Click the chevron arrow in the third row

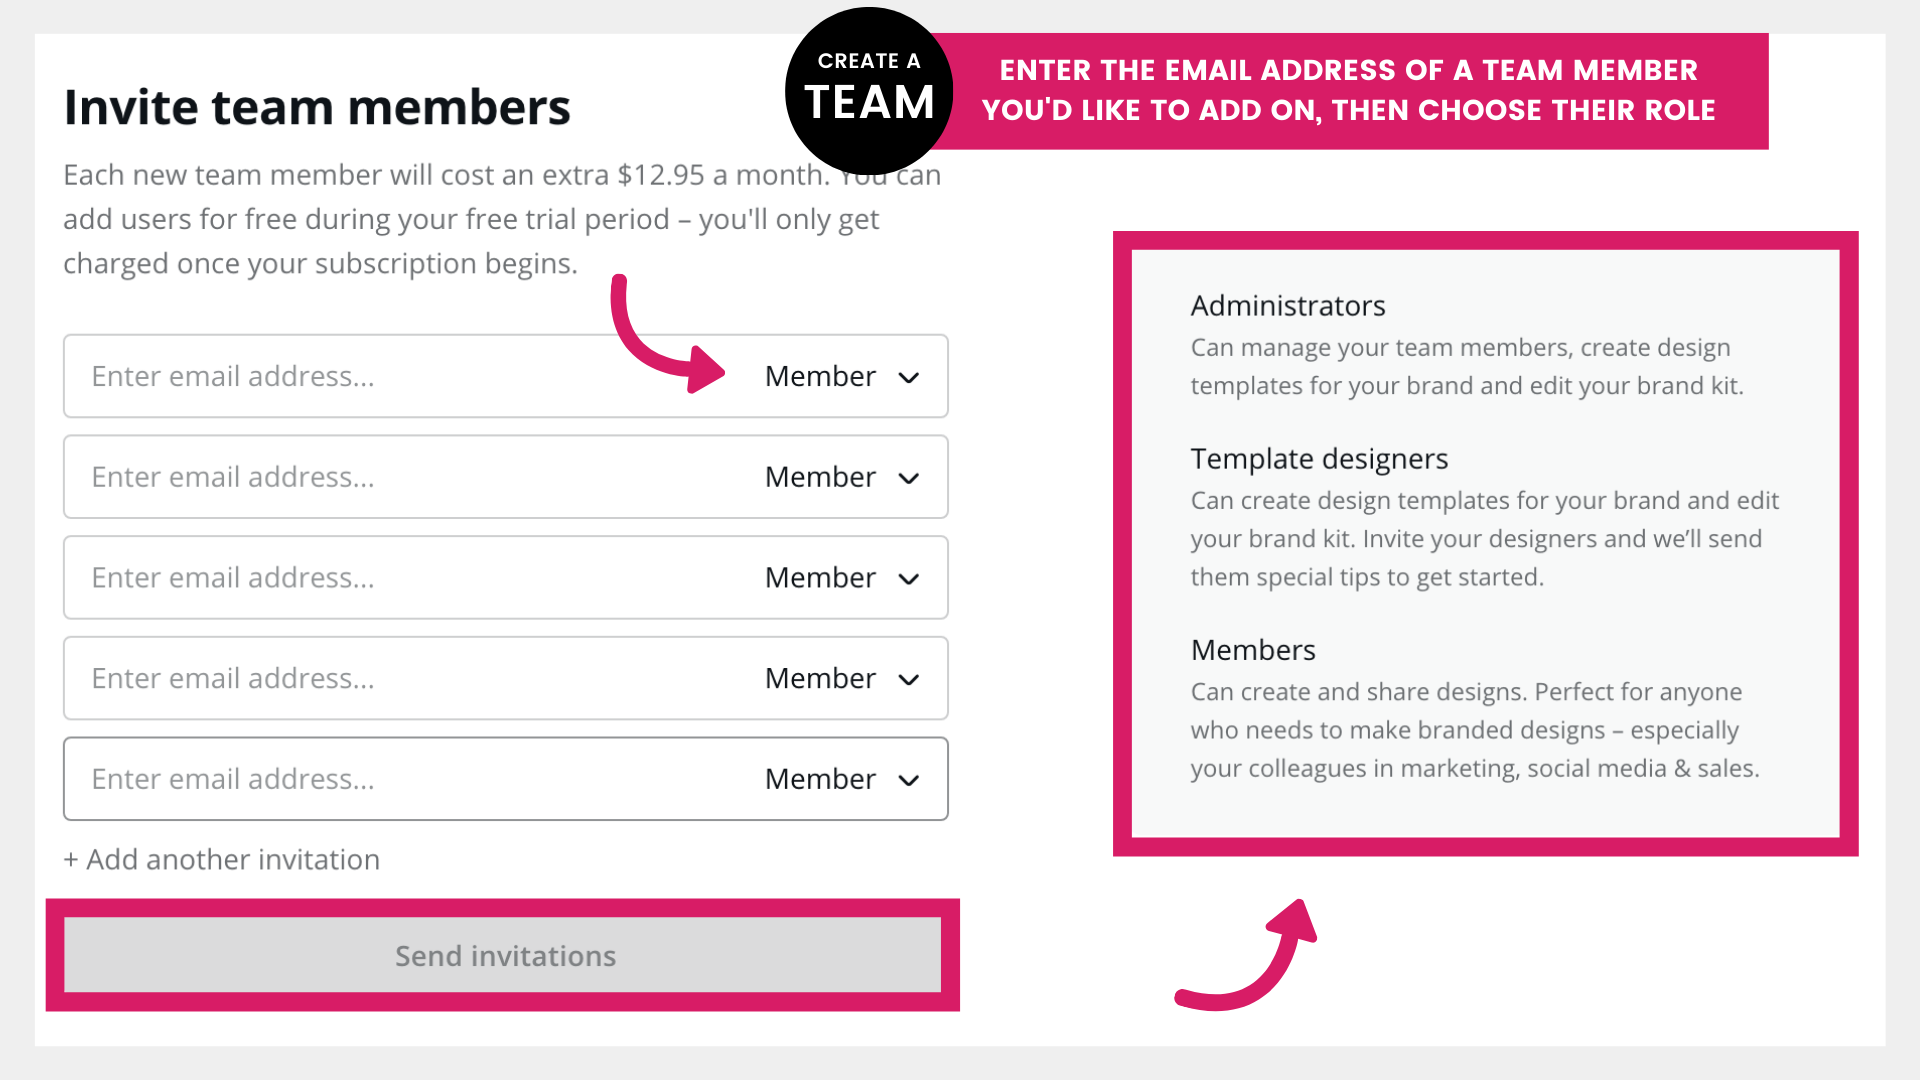point(908,580)
